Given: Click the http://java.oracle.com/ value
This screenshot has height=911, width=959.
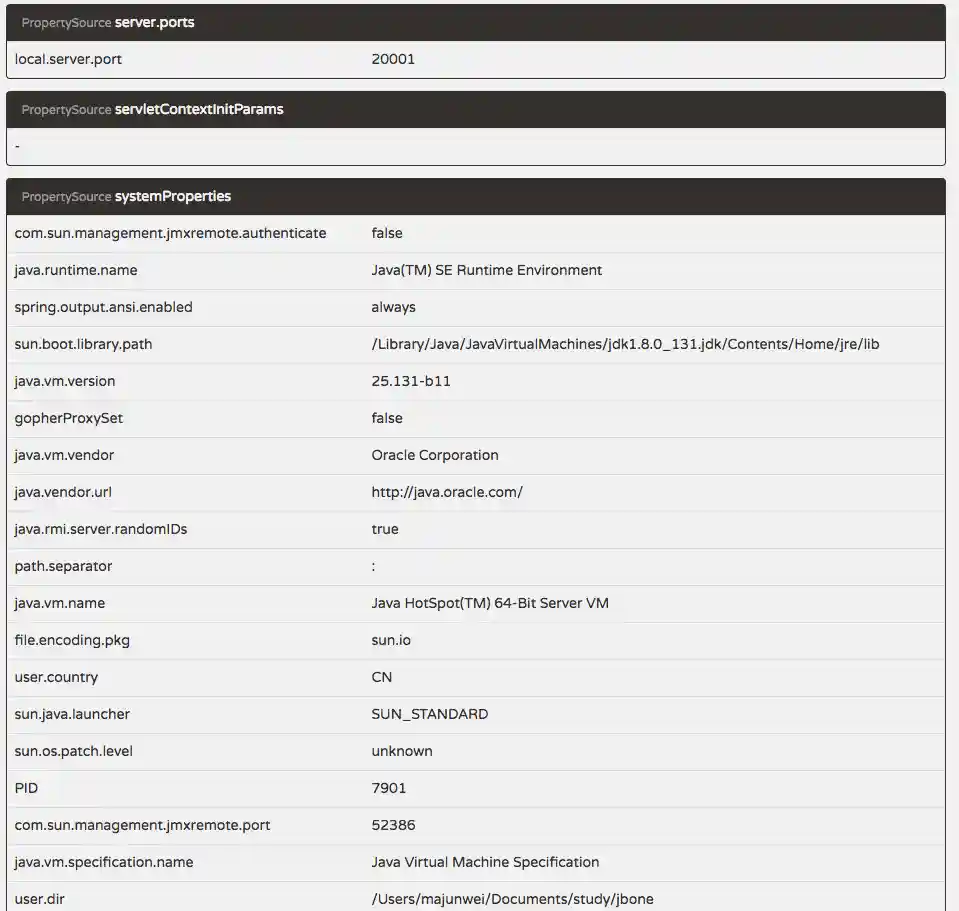Looking at the screenshot, I should [447, 492].
